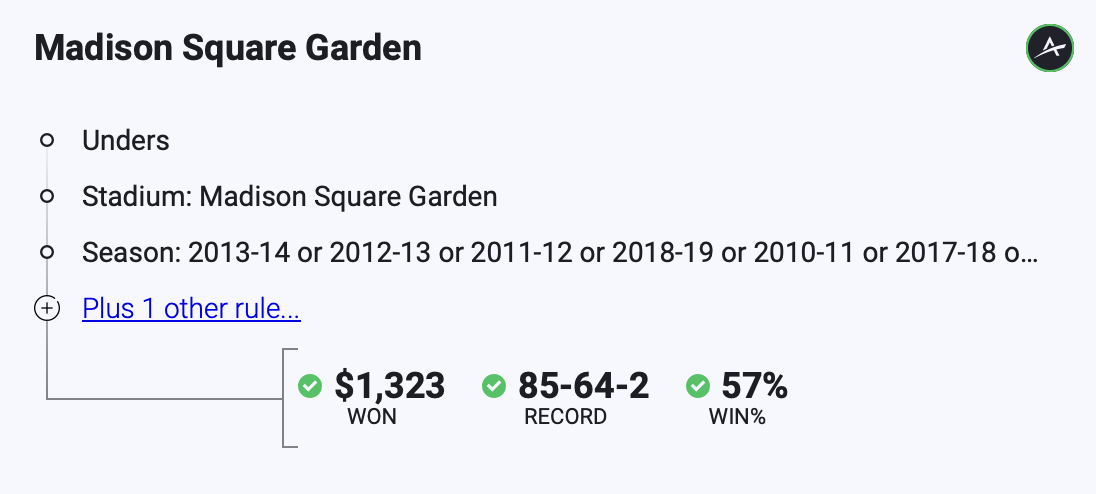
Task: Click the green check beside 57%
Action: point(697,385)
